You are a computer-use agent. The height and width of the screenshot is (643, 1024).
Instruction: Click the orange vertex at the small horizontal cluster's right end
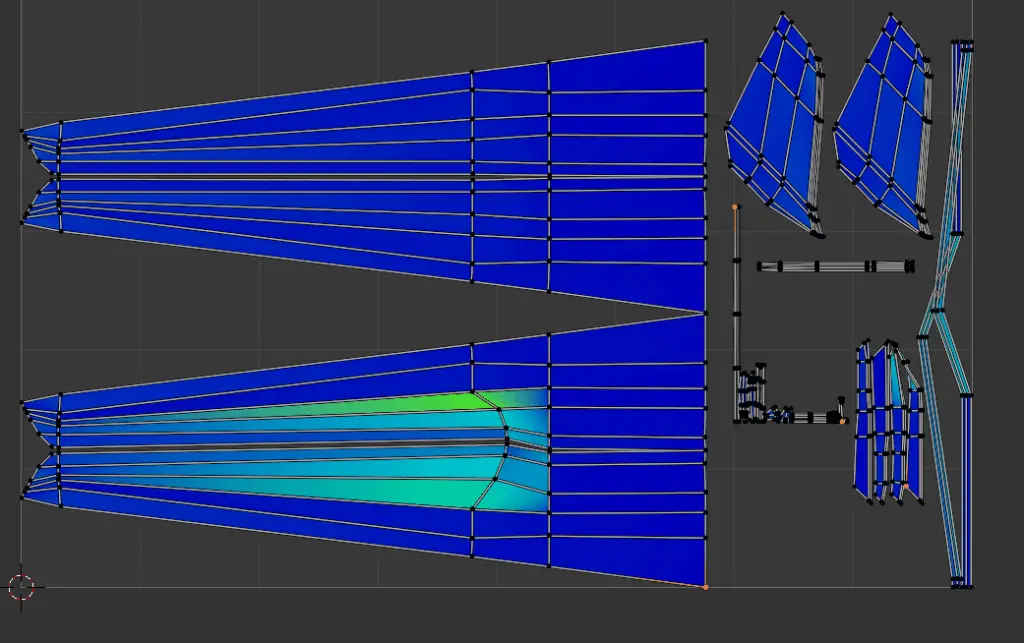click(842, 422)
